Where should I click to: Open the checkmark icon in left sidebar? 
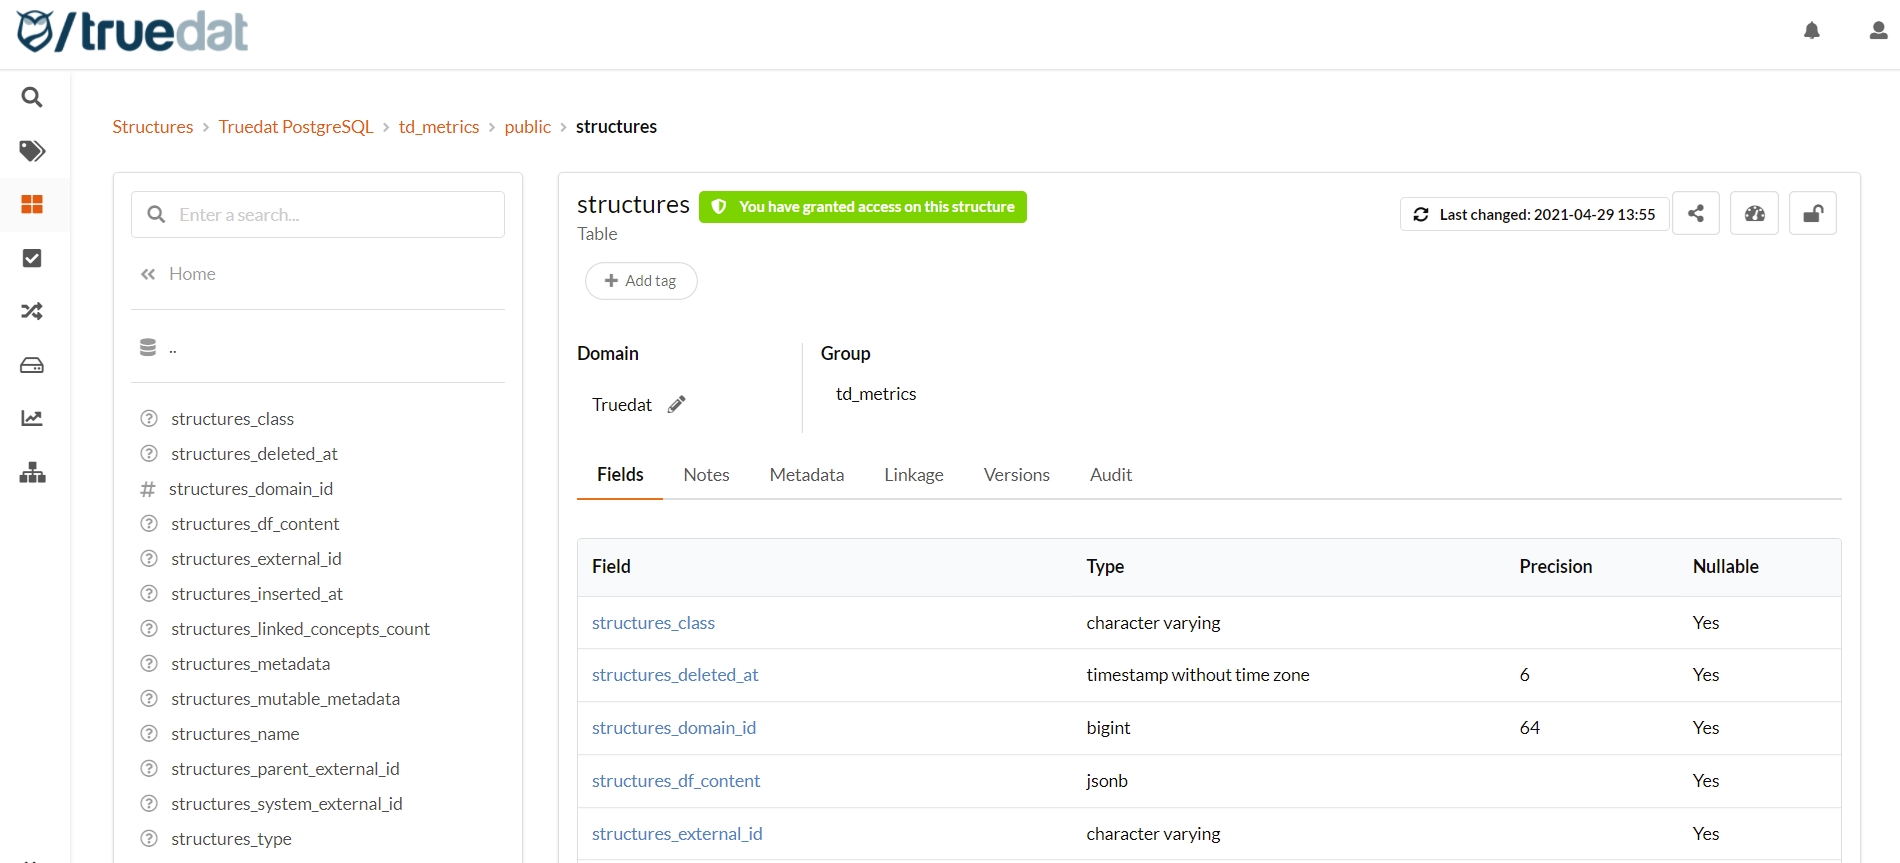point(32,258)
